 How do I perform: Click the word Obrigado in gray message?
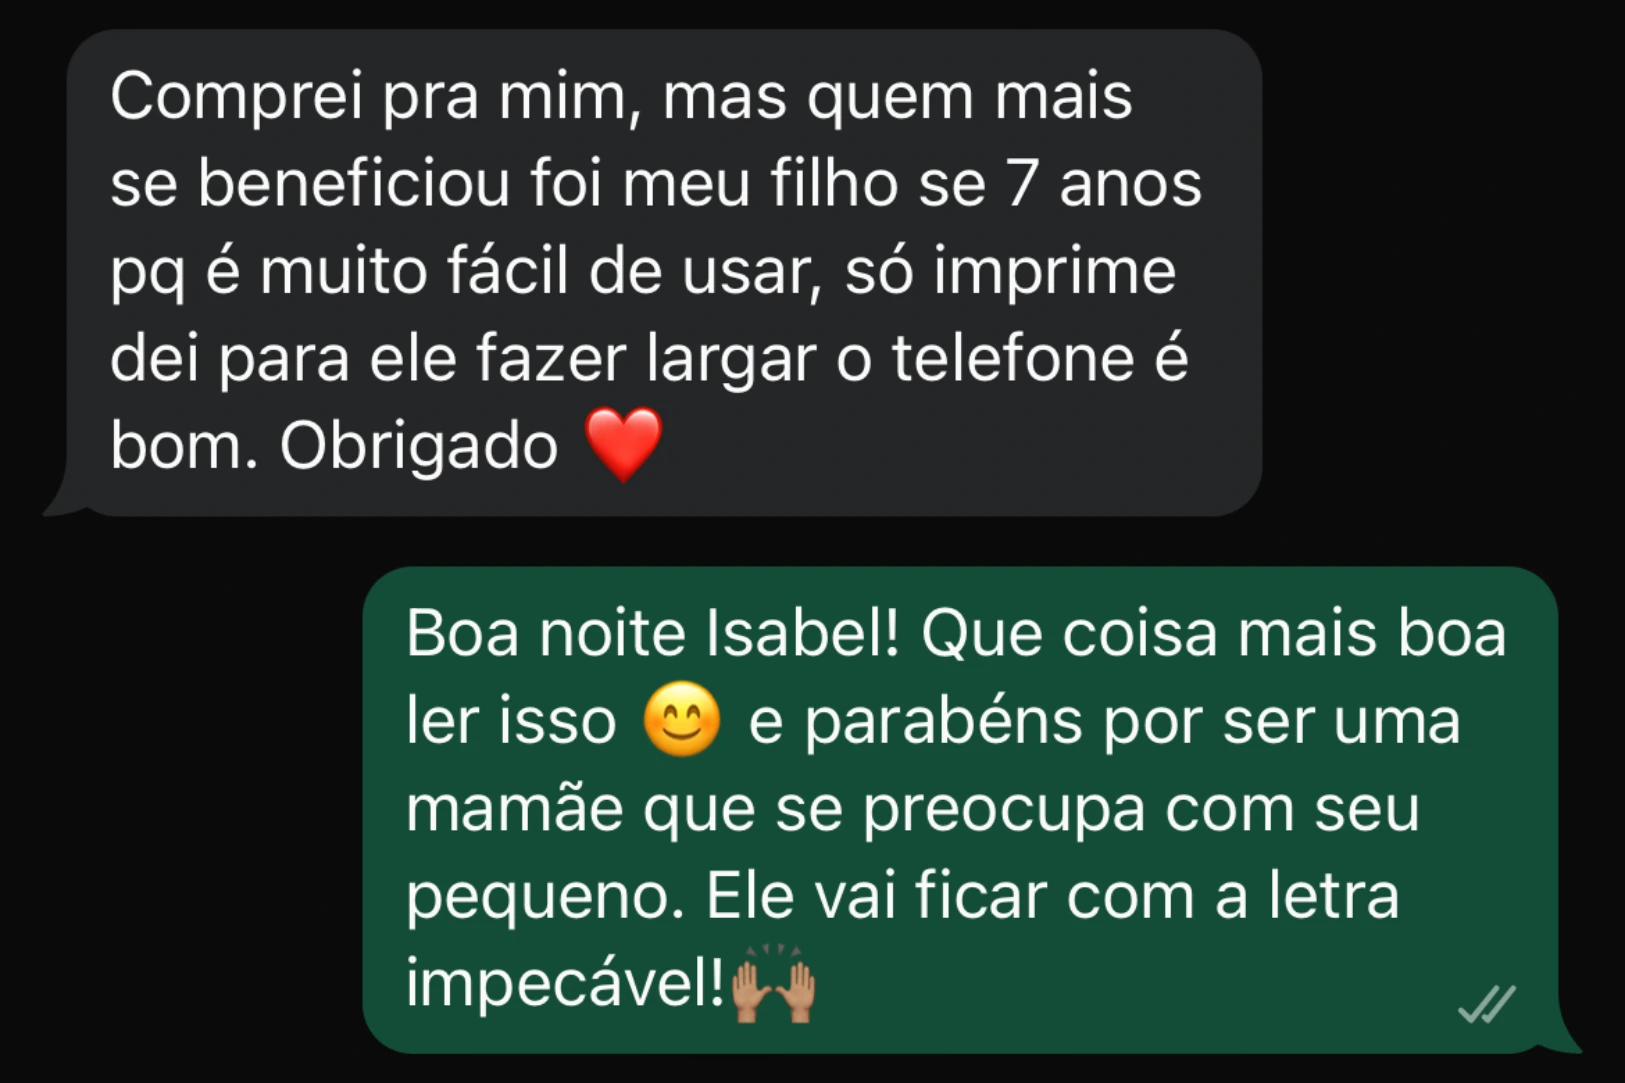(x=419, y=447)
